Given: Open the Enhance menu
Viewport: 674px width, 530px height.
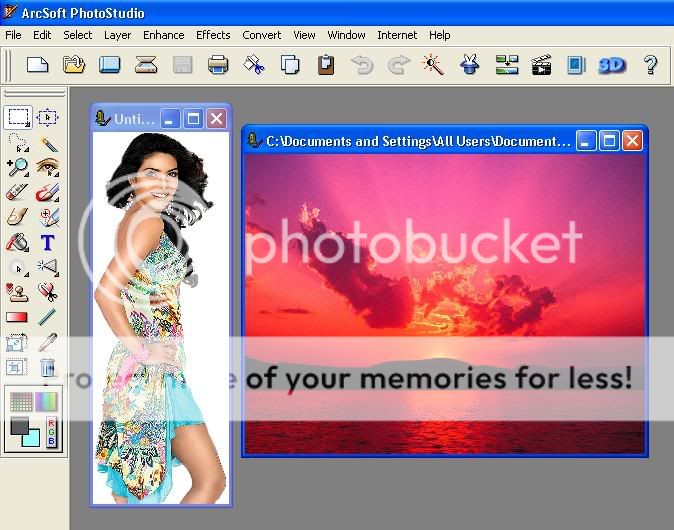Looking at the screenshot, I should pyautogui.click(x=163, y=35).
